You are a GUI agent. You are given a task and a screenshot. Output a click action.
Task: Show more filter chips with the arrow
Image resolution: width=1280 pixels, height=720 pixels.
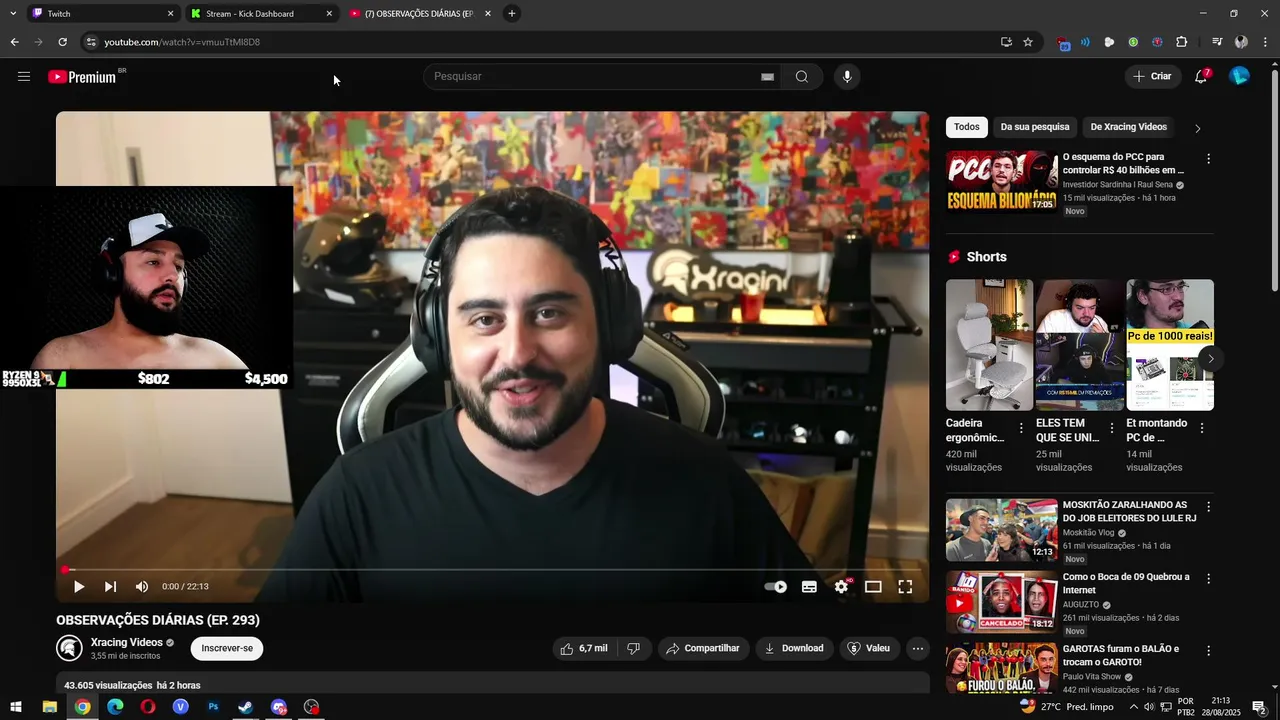pyautogui.click(x=1198, y=128)
